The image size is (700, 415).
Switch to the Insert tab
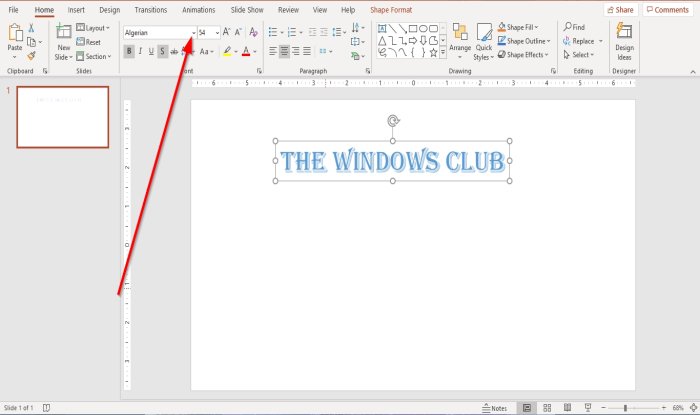tap(76, 10)
